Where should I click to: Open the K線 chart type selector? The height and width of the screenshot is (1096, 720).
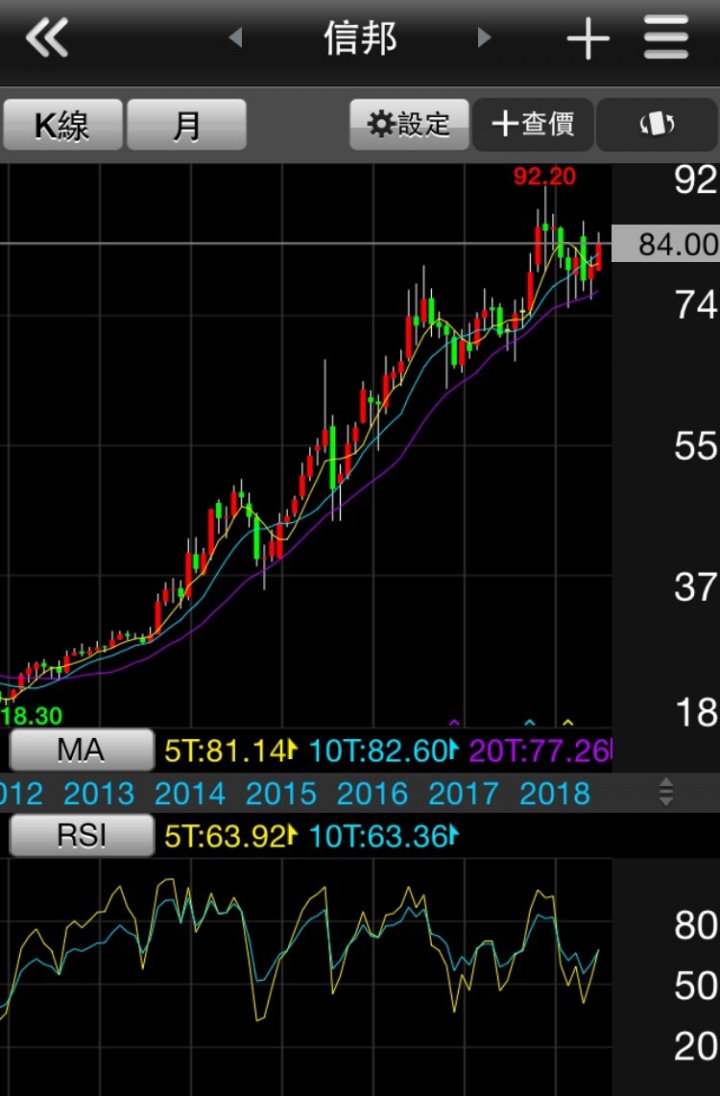click(x=62, y=124)
